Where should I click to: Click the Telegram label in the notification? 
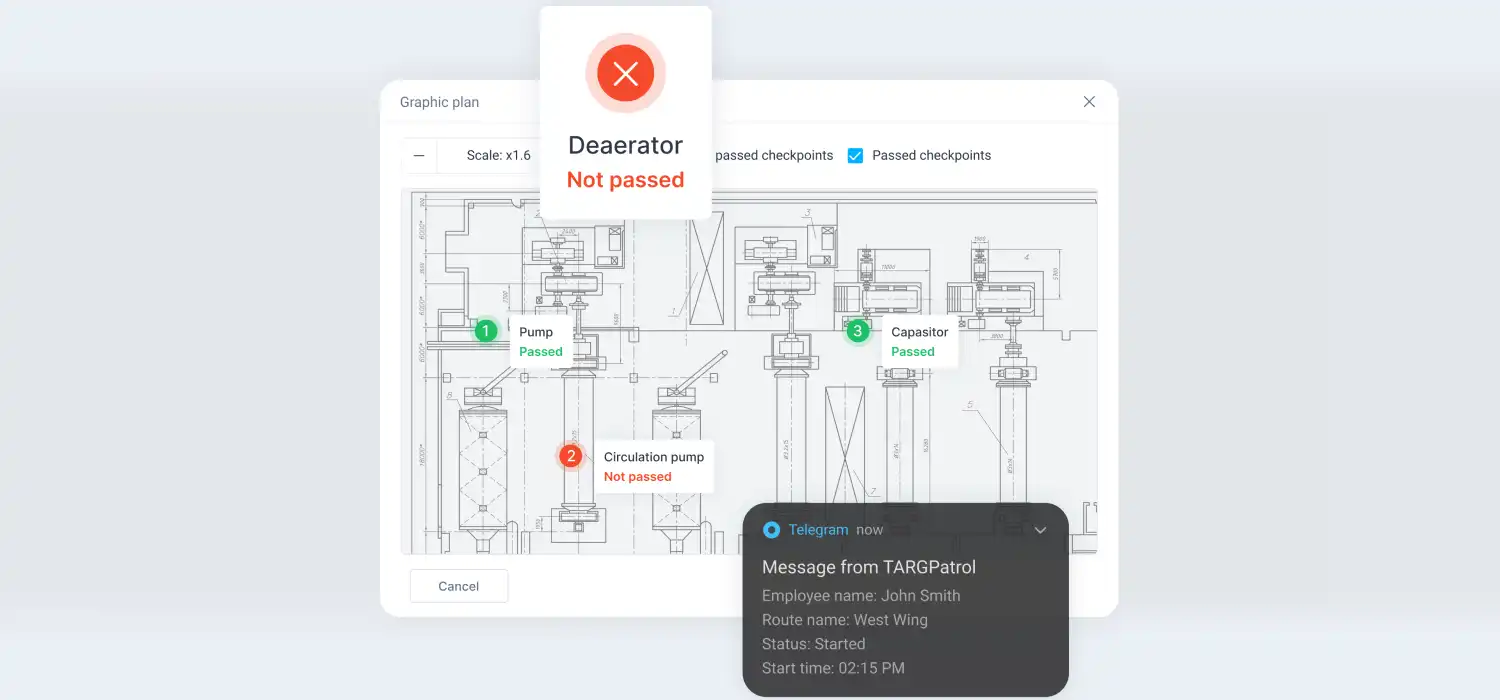tap(818, 530)
